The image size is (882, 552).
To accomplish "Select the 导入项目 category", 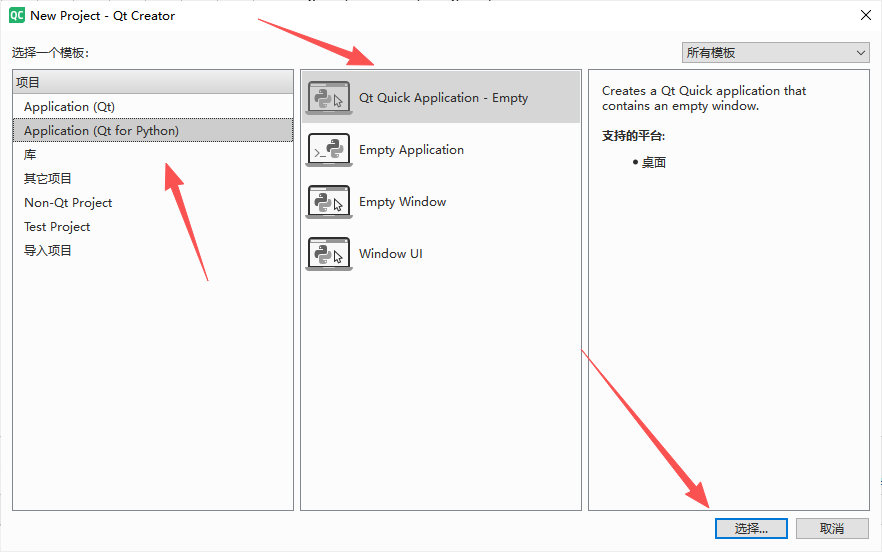I will (153, 251).
